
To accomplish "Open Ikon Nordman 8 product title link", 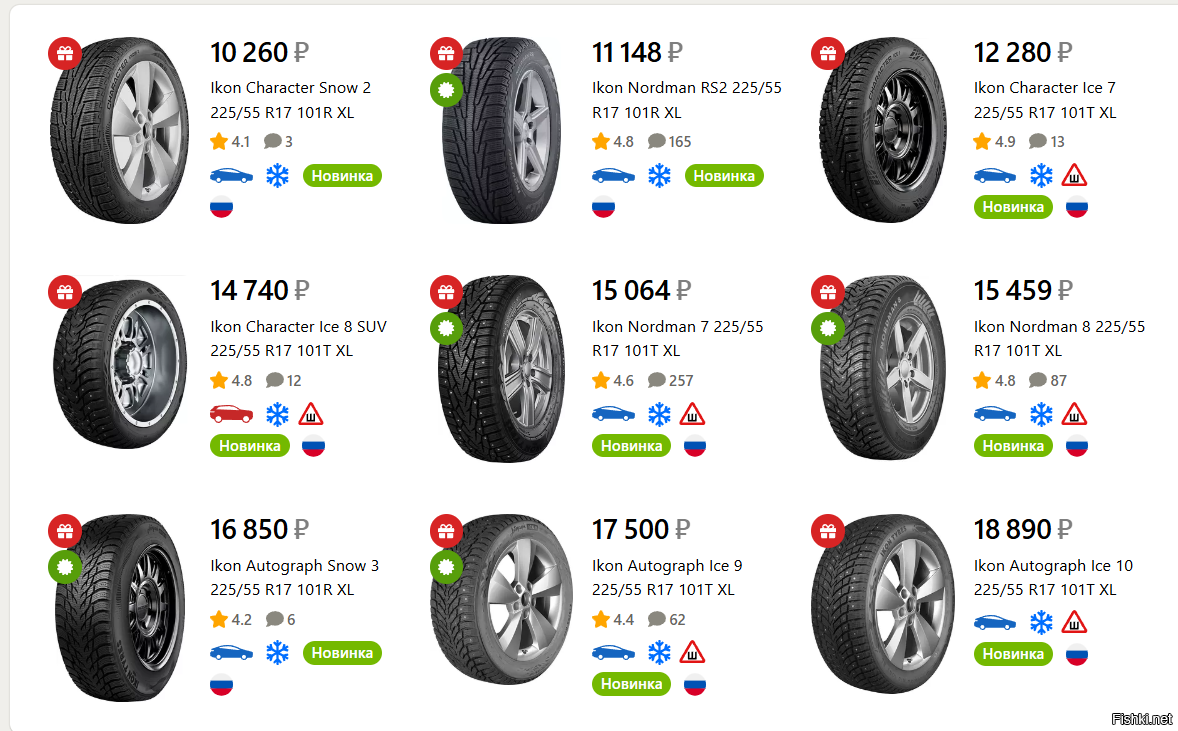I will click(1059, 339).
